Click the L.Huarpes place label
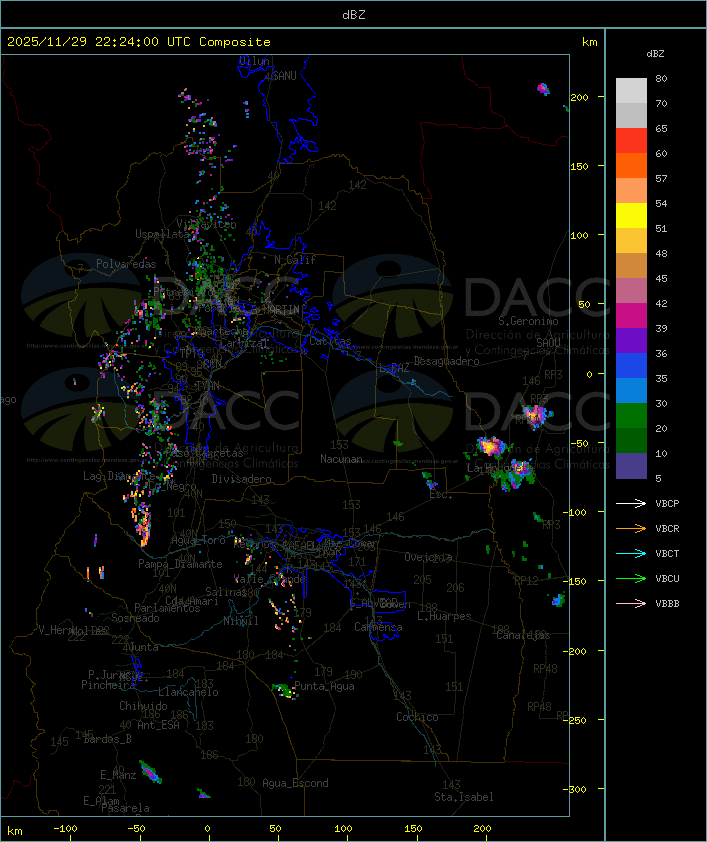This screenshot has height=842, width=707. point(444,616)
